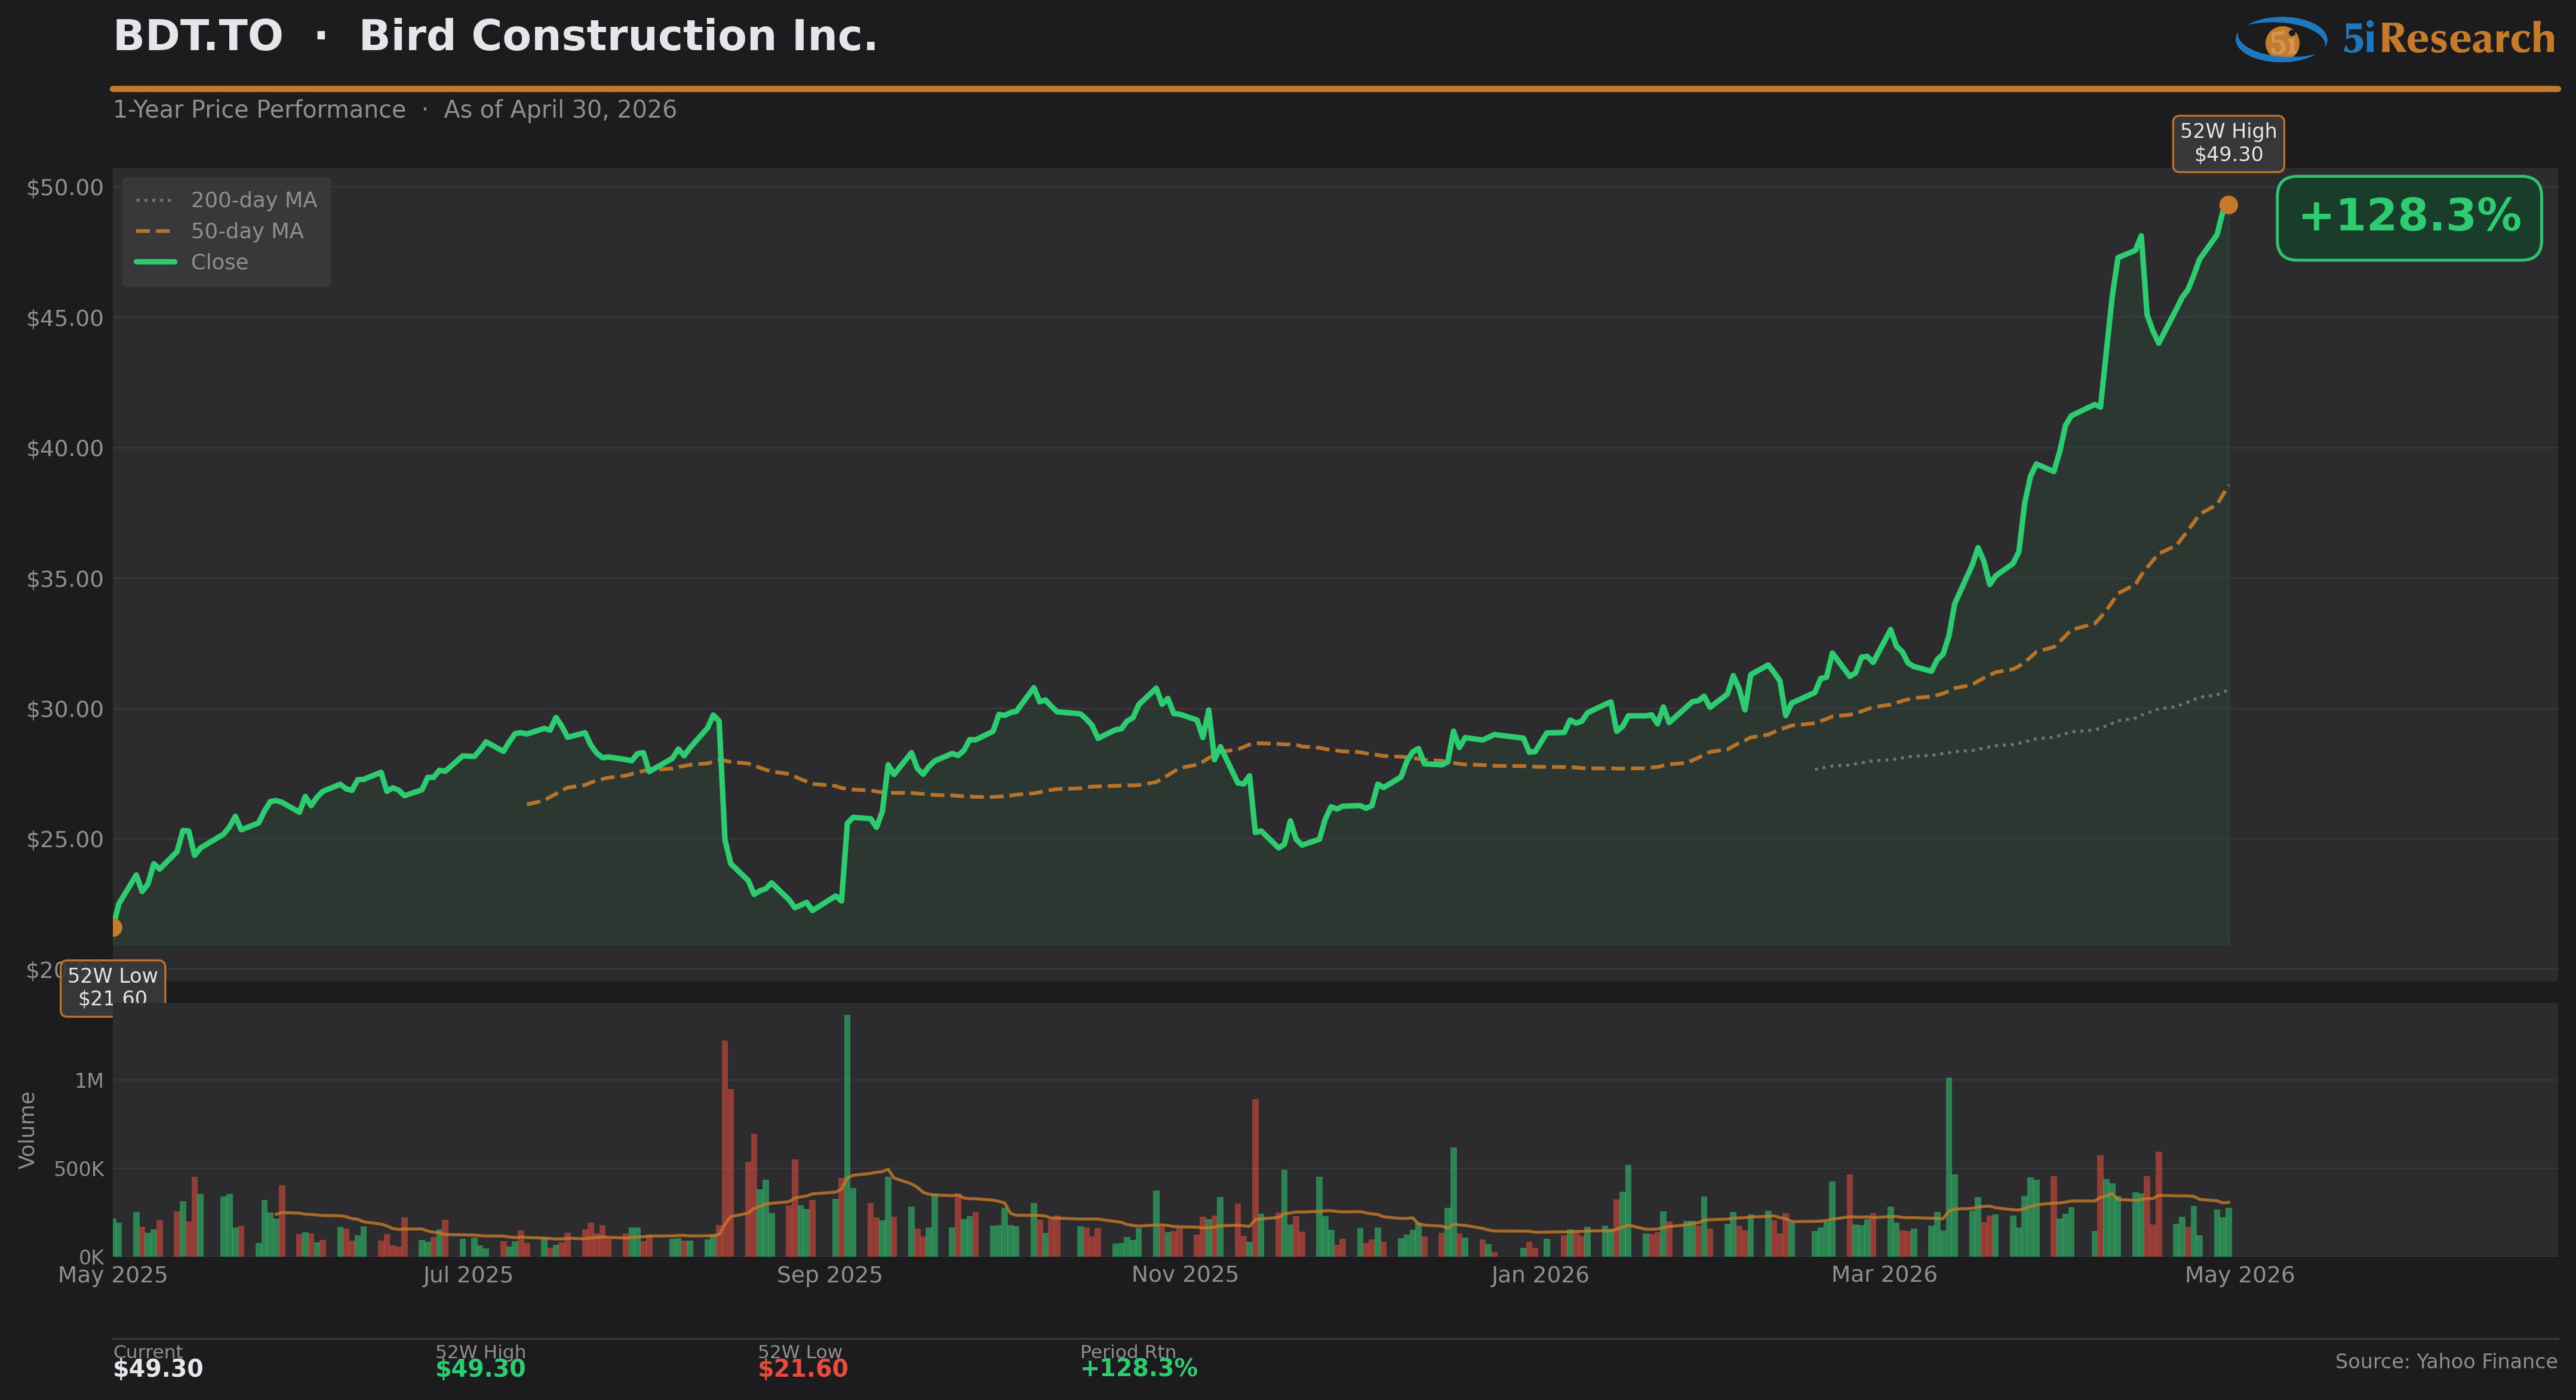Image resolution: width=2576 pixels, height=1400 pixels.
Task: Click the 50-day MA dashed legend marker
Action: pos(153,231)
